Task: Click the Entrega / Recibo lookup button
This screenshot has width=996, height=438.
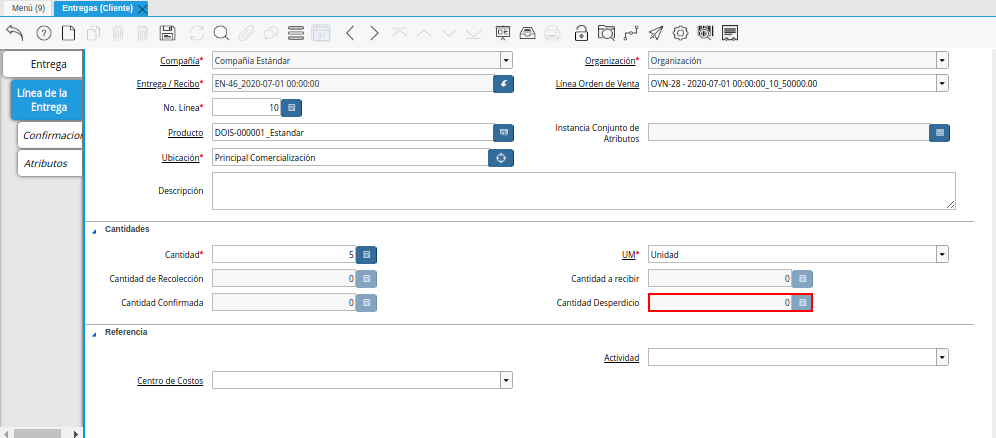Action: pos(503,84)
